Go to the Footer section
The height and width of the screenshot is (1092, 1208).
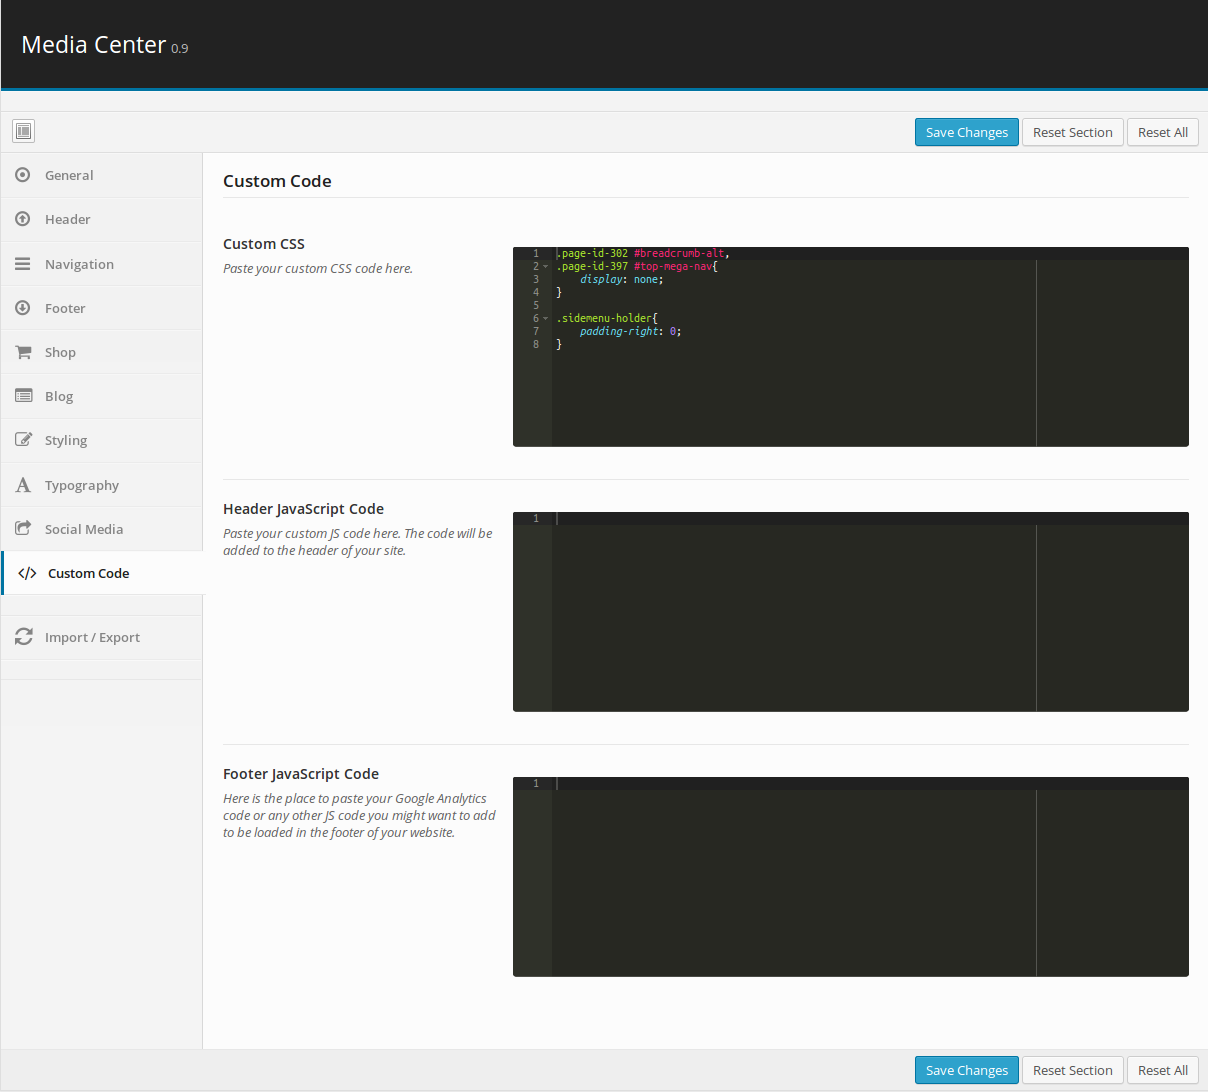coord(102,308)
